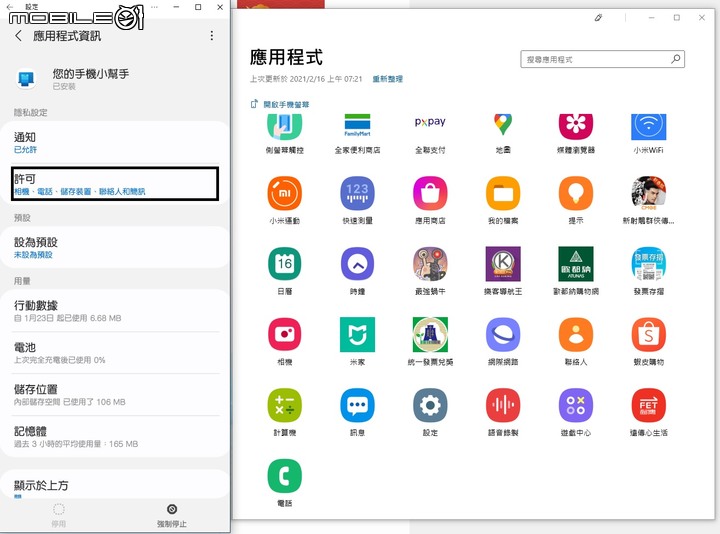
Task: Open the three-dot more options menu
Action: pos(212,36)
